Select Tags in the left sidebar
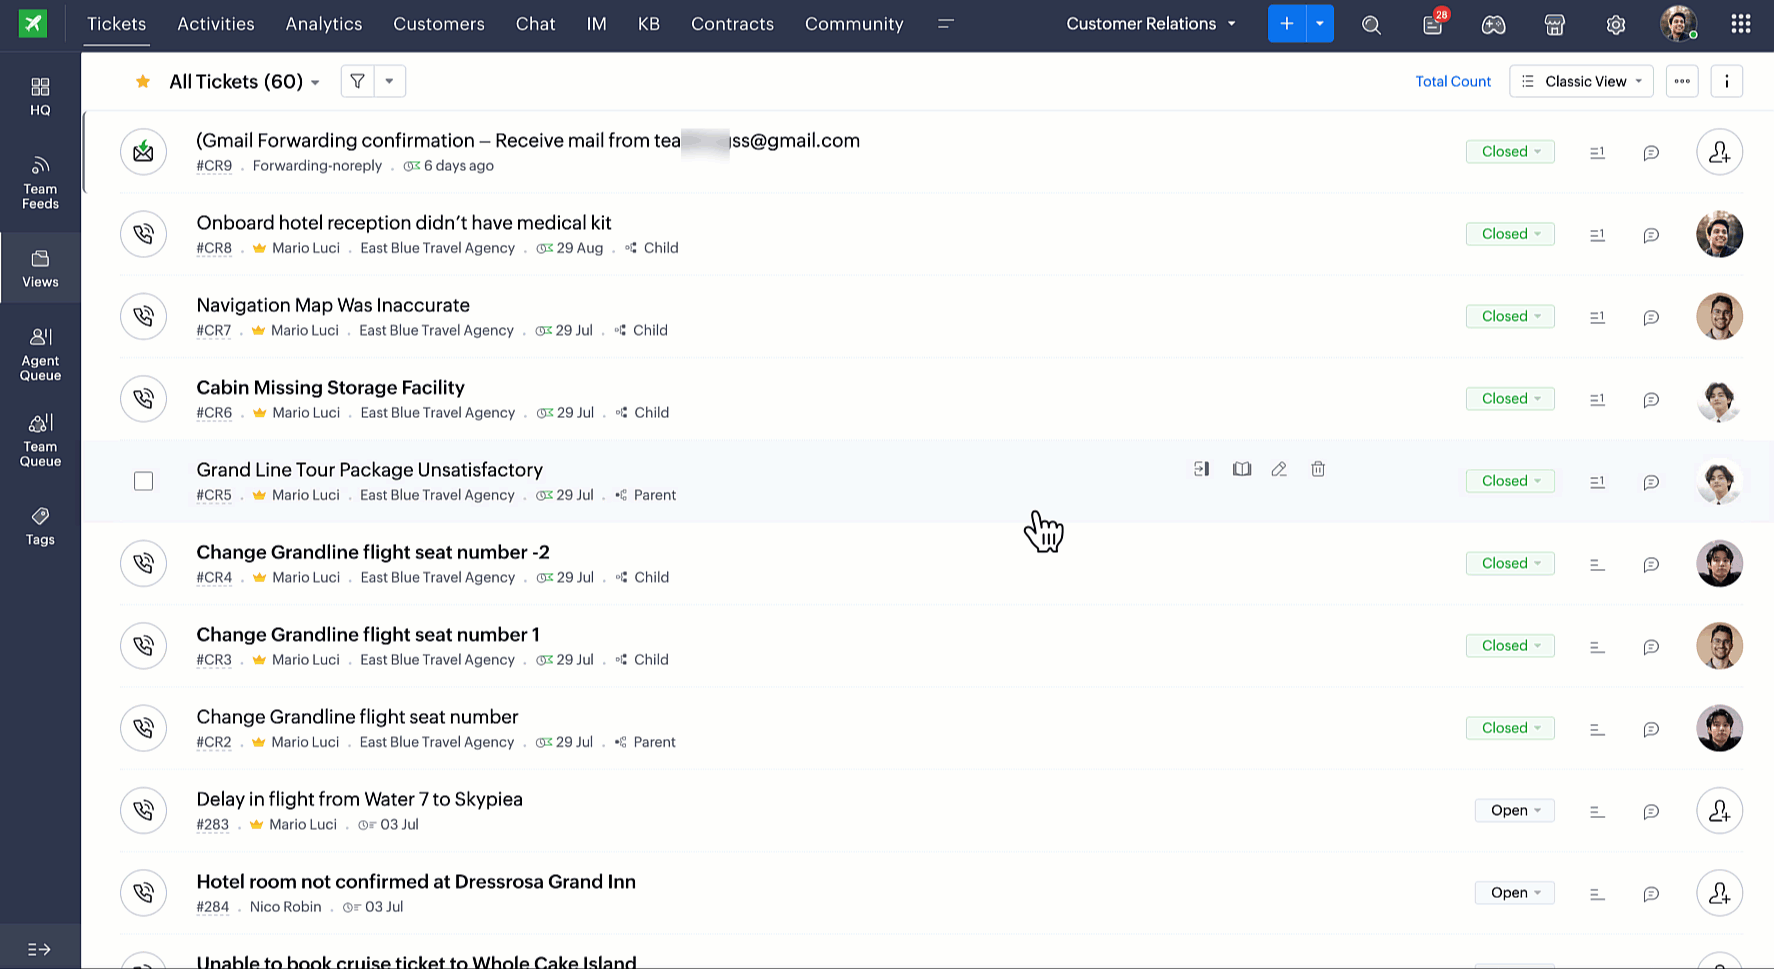1774x969 pixels. [40, 525]
